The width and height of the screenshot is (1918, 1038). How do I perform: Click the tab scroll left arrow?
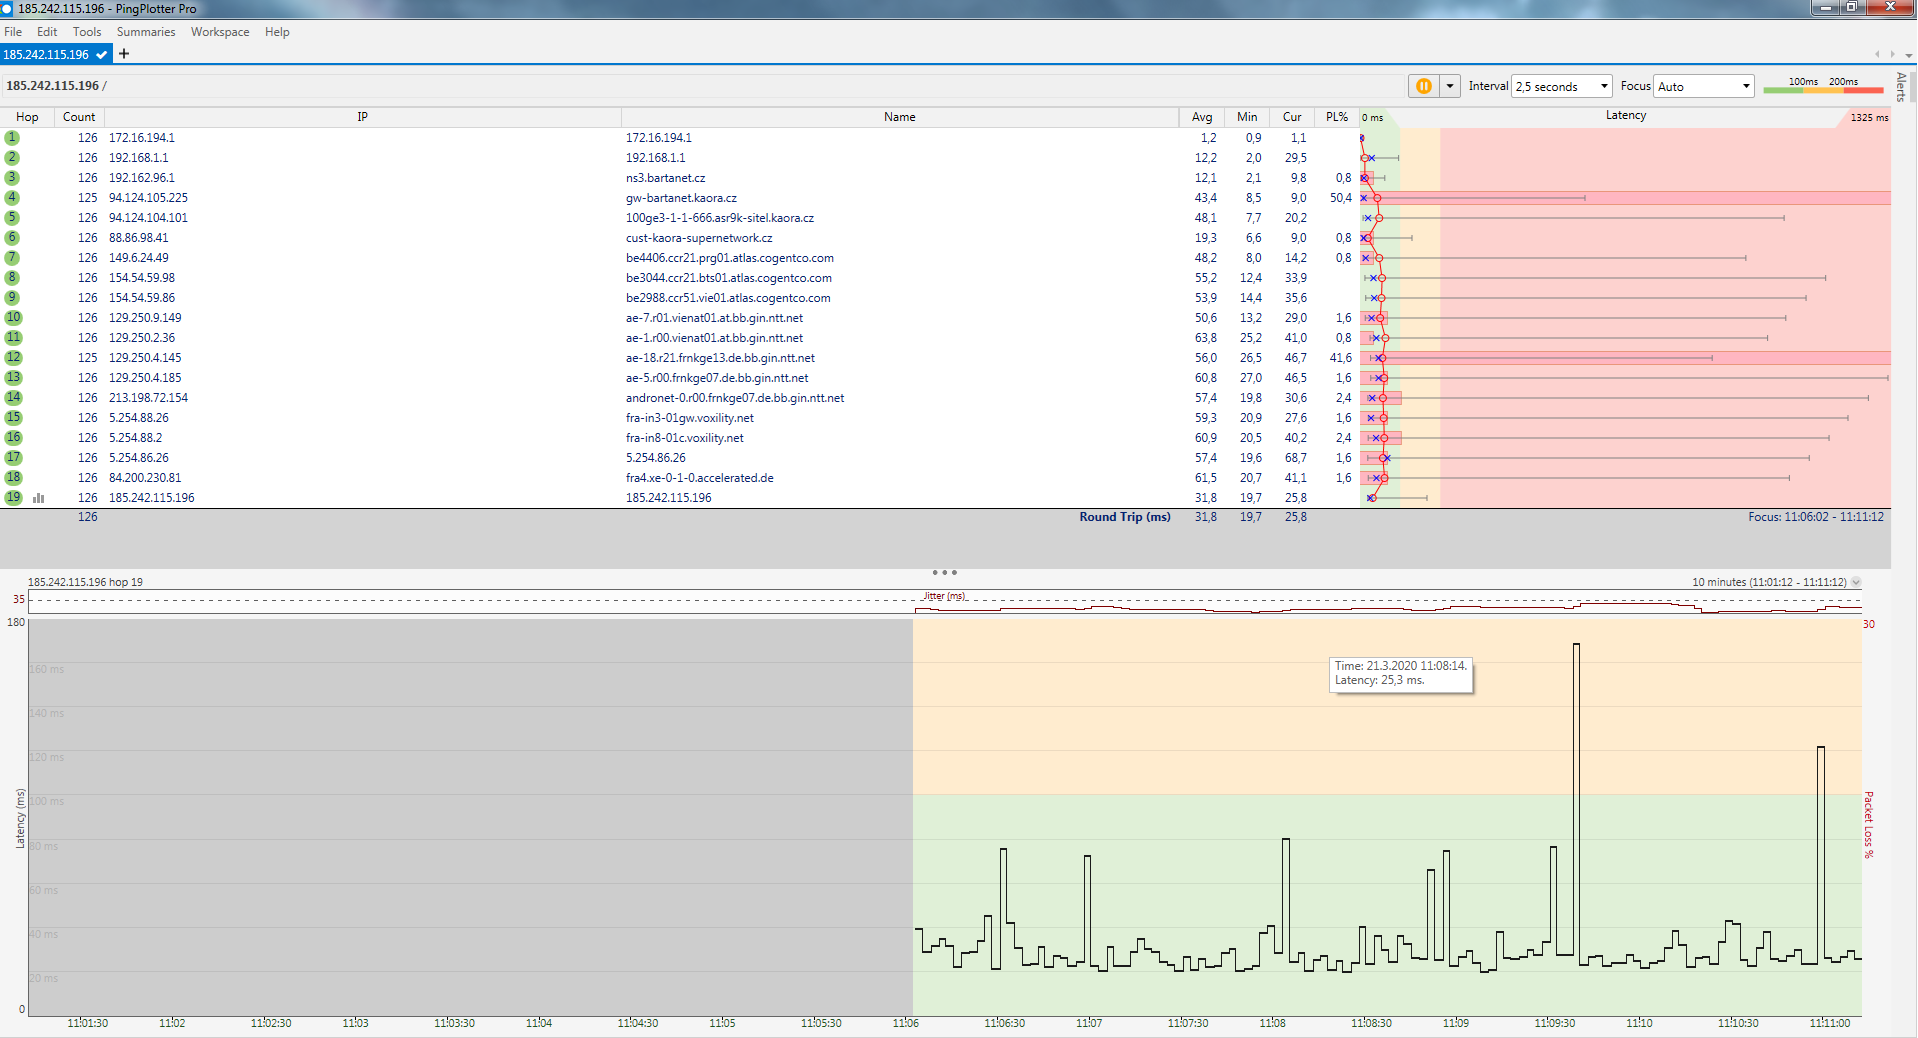(x=1877, y=54)
